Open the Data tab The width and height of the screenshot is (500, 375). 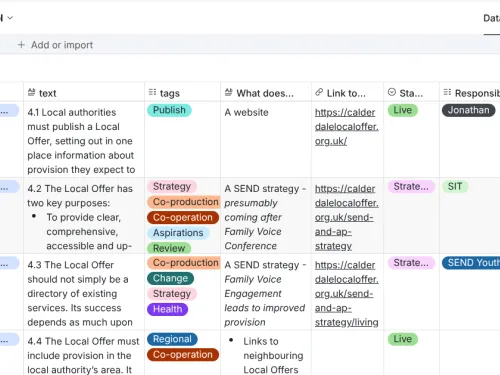click(492, 18)
